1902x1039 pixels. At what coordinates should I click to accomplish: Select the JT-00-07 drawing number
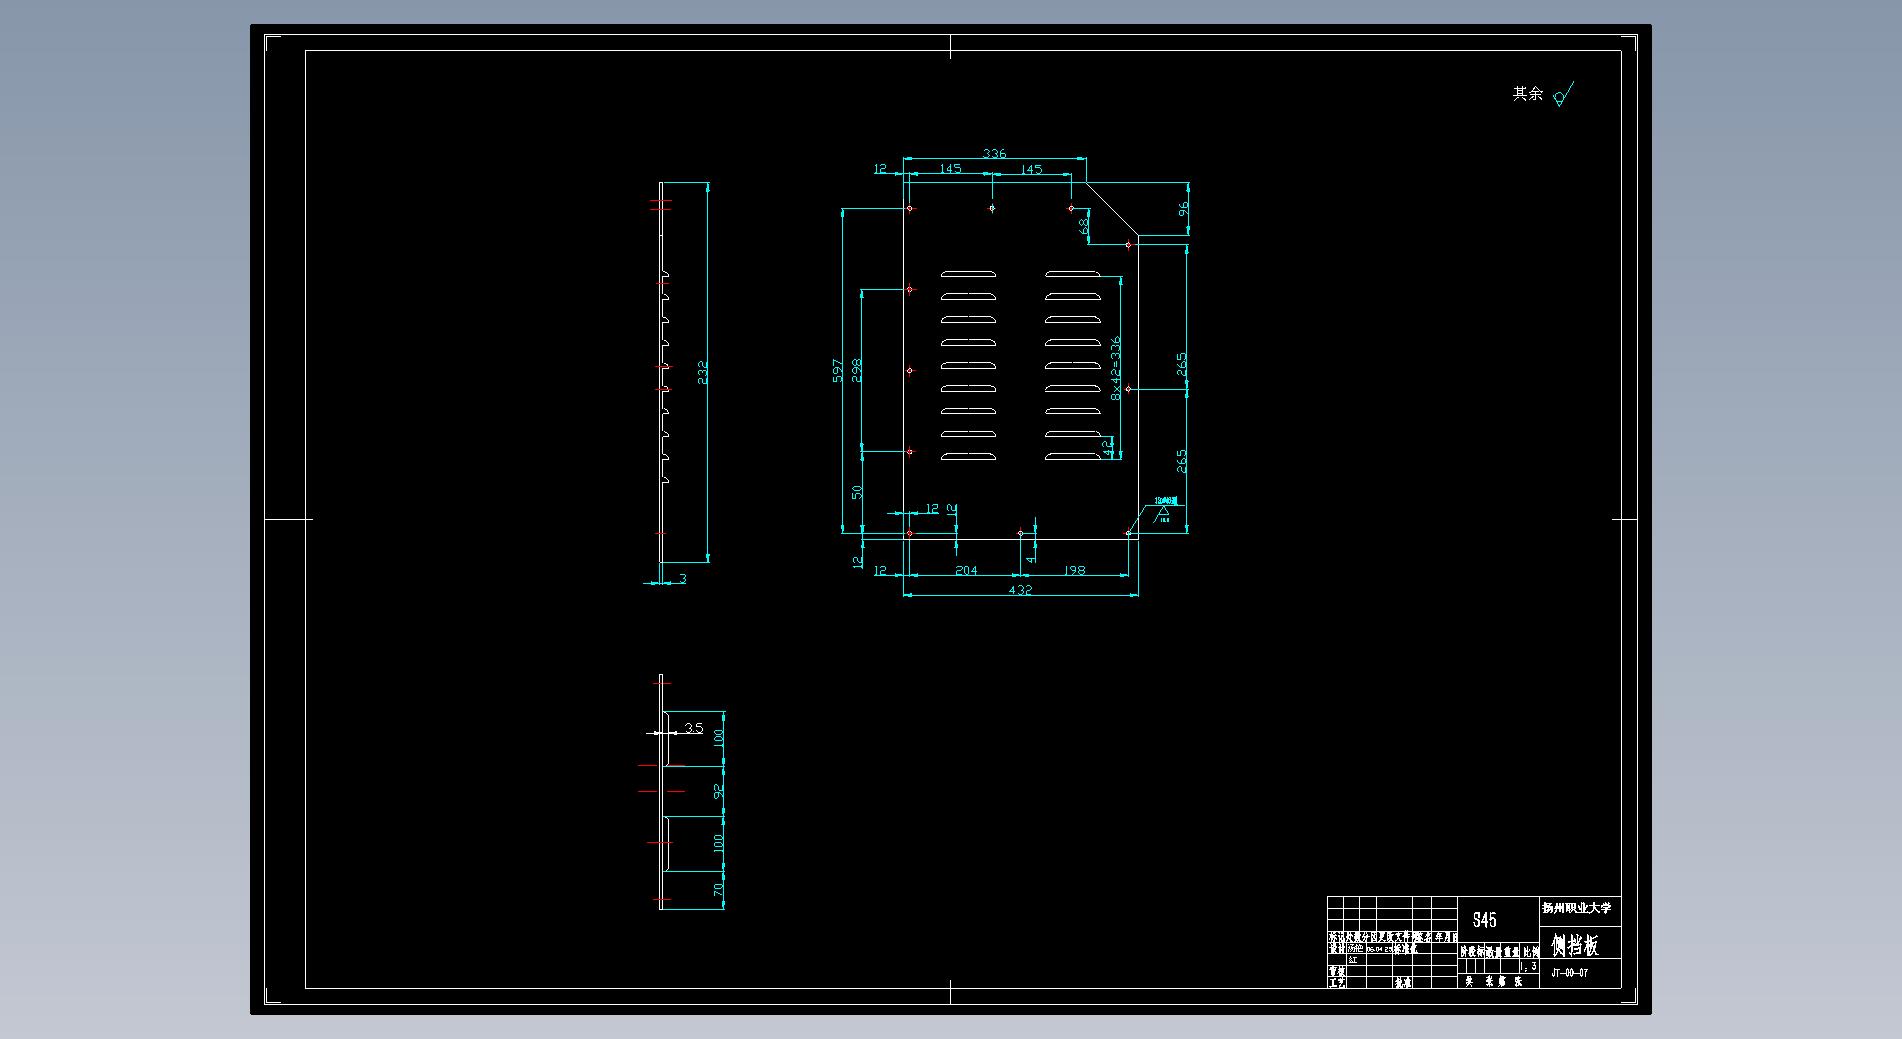pos(1569,972)
